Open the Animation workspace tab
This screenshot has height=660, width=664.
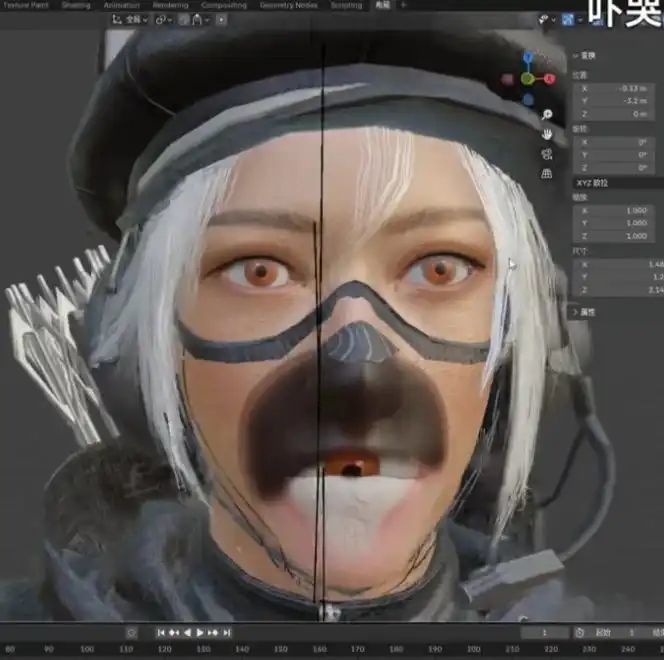coord(122,5)
